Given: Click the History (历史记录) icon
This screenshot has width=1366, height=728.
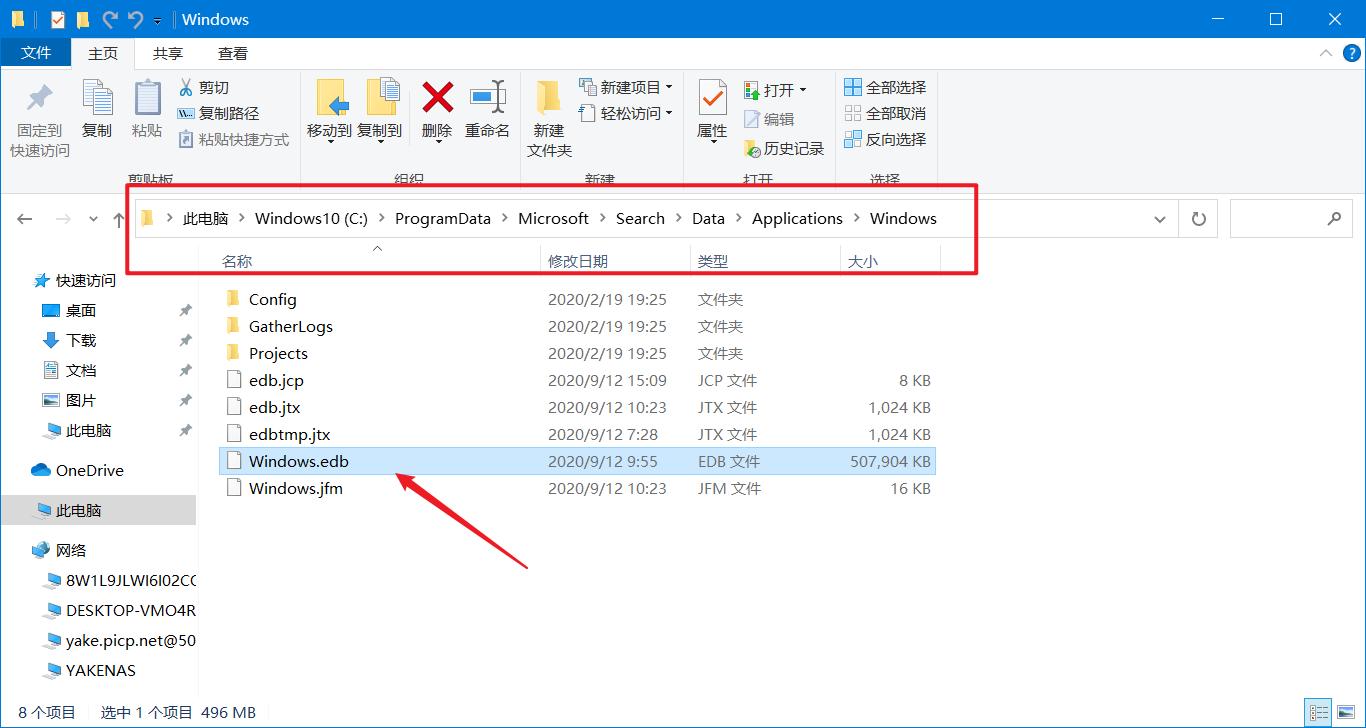Looking at the screenshot, I should click(751, 147).
